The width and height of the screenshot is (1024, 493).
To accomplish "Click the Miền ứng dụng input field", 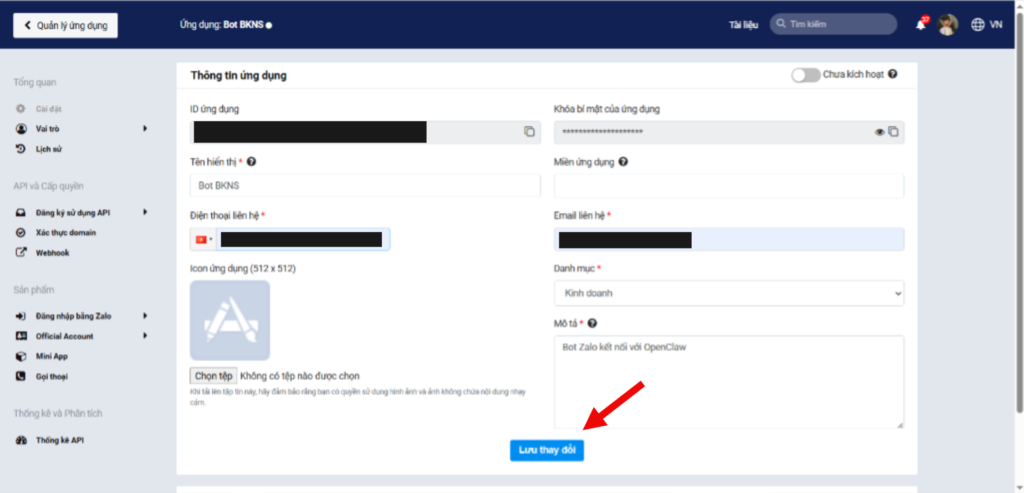I will (729, 186).
